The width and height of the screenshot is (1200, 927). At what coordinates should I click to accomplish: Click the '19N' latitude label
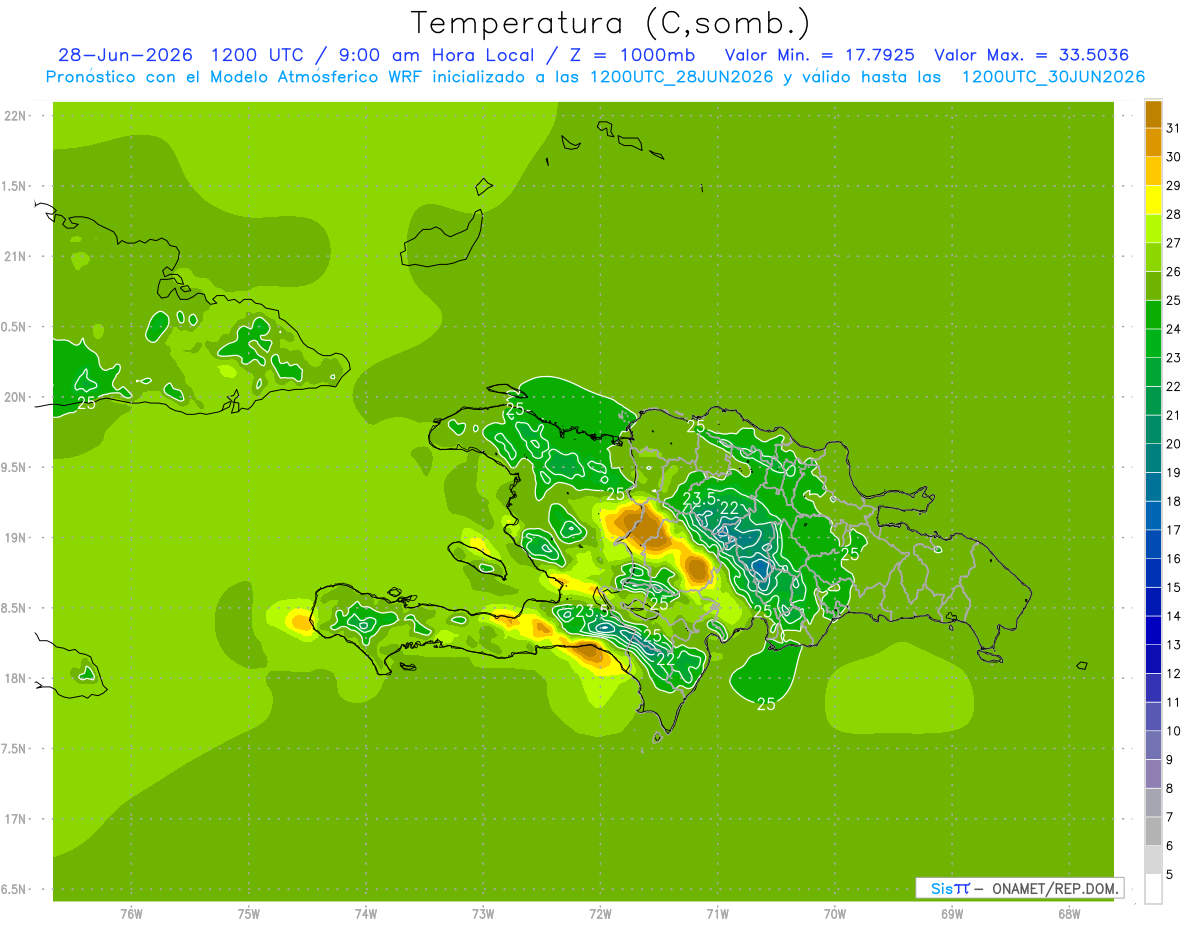tap(17, 537)
